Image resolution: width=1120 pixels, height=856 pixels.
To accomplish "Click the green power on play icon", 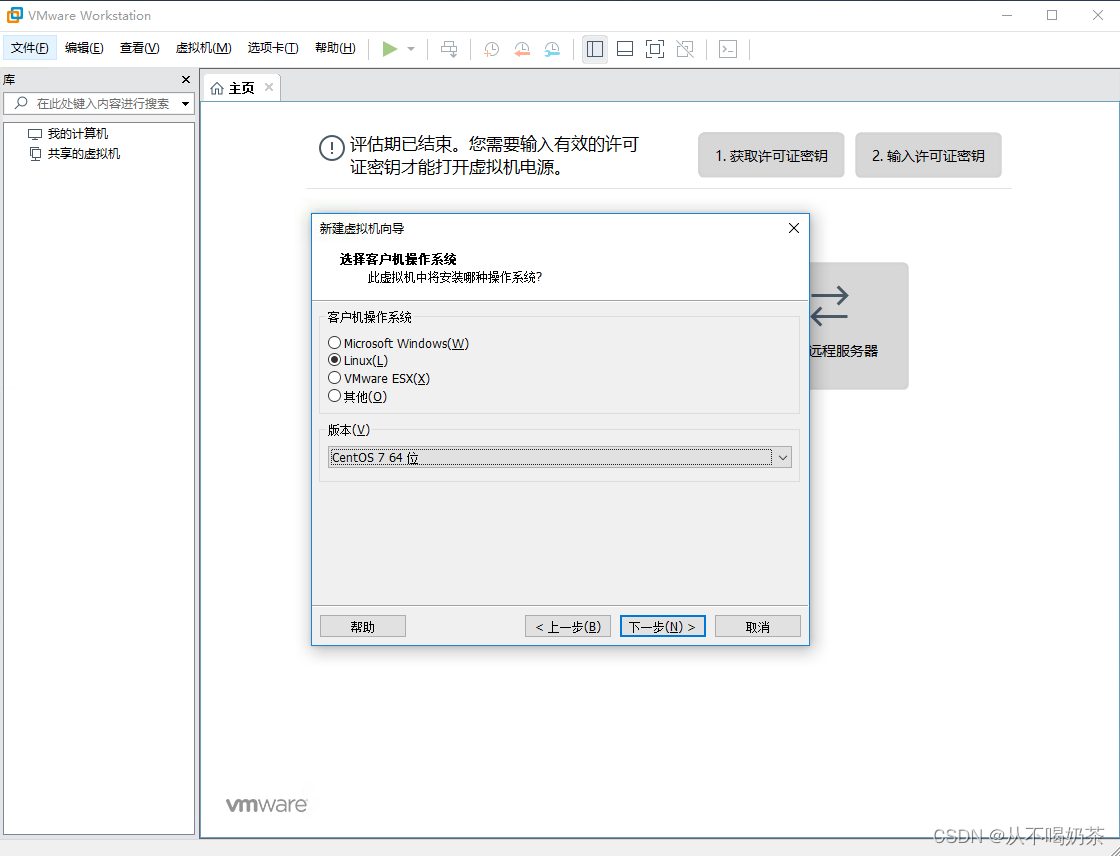I will [x=389, y=49].
